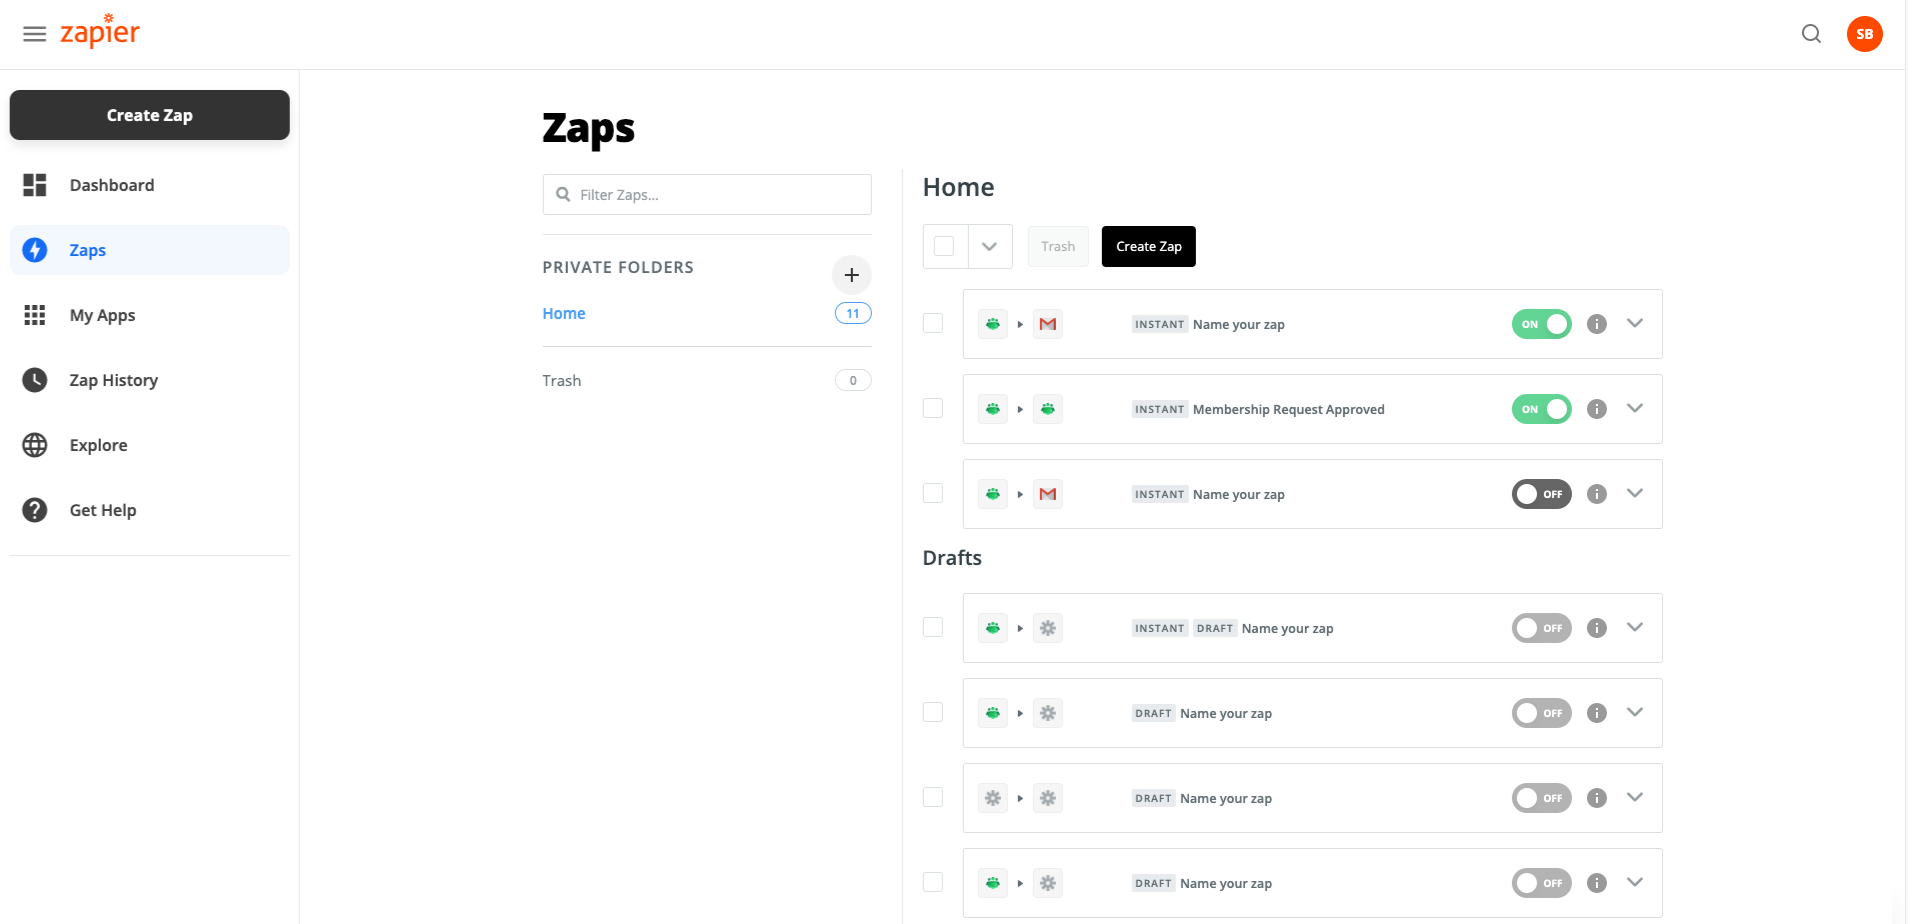Open the Home private folder
Viewport: 1908px width, 924px height.
point(563,313)
